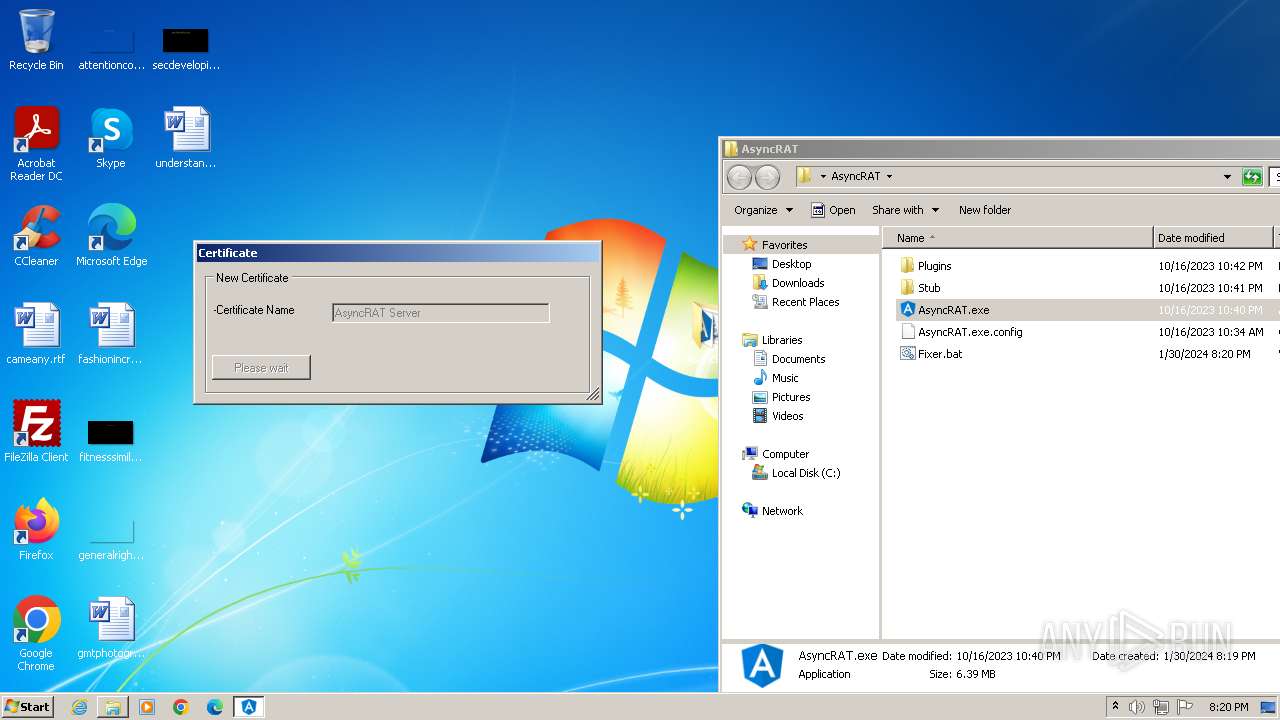Select Documents library
Image resolution: width=1280 pixels, height=720 pixels.
click(798, 359)
